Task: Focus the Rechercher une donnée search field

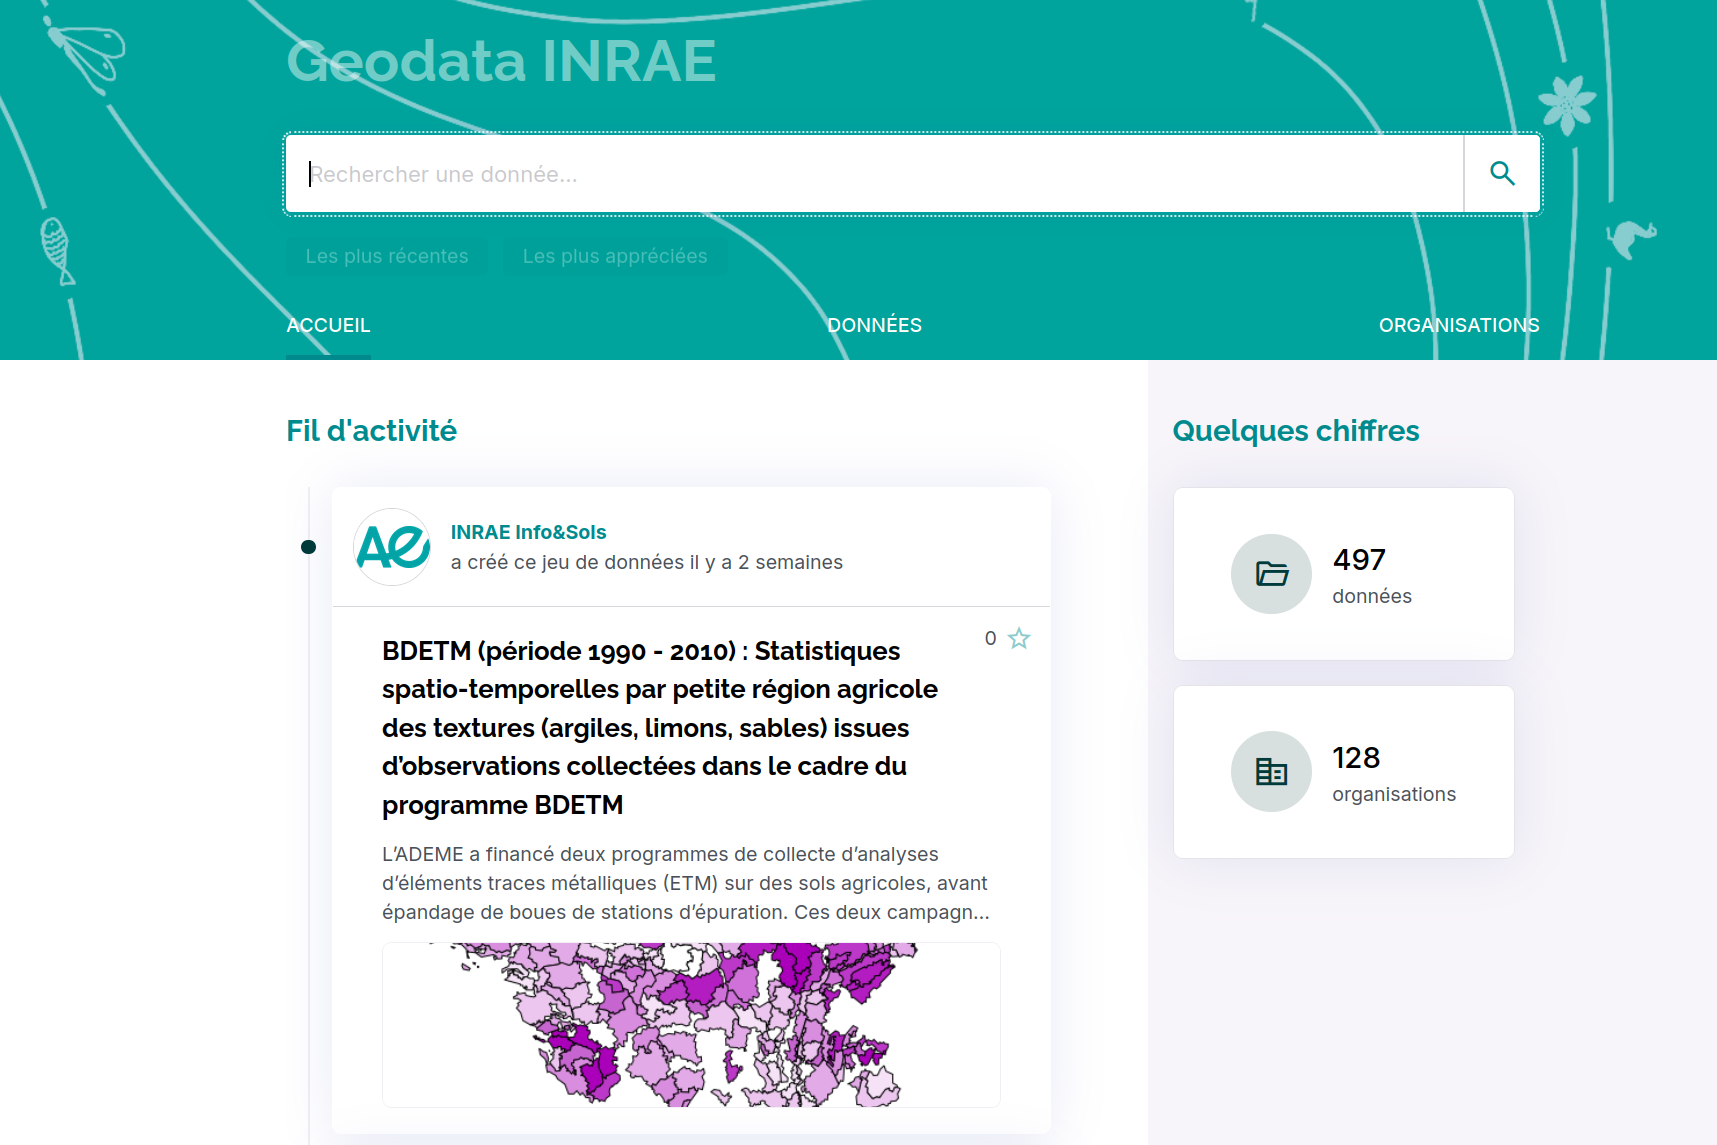Action: [x=875, y=174]
